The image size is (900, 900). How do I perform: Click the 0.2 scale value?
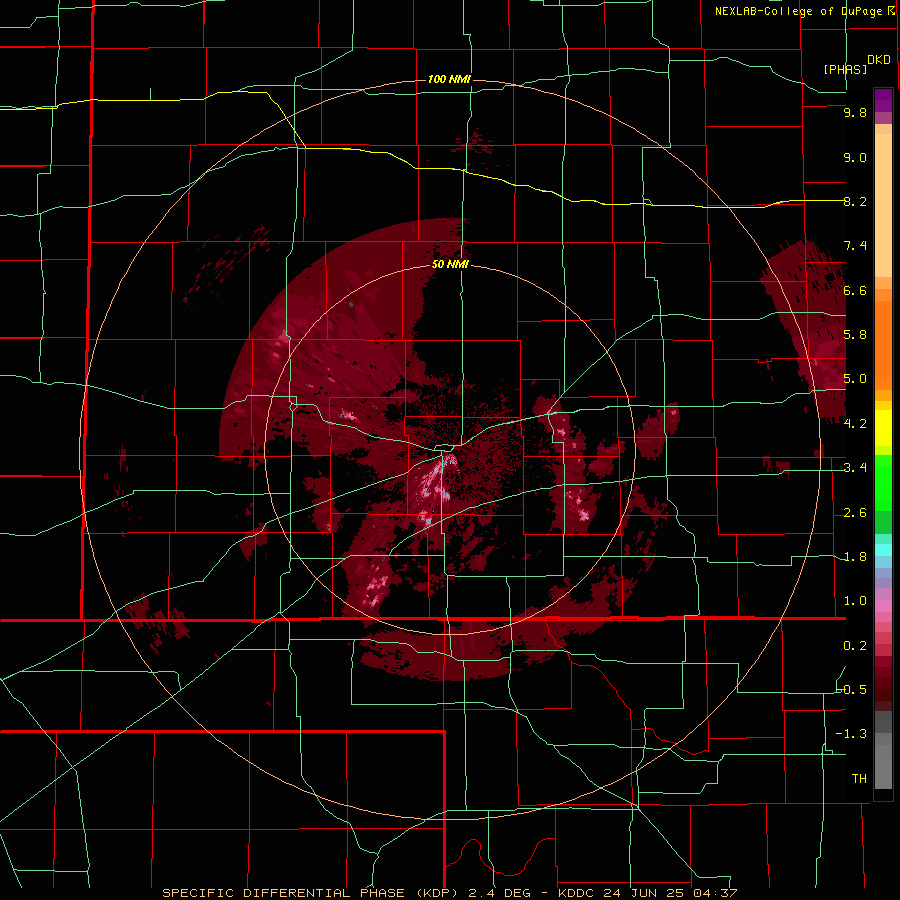click(x=855, y=646)
